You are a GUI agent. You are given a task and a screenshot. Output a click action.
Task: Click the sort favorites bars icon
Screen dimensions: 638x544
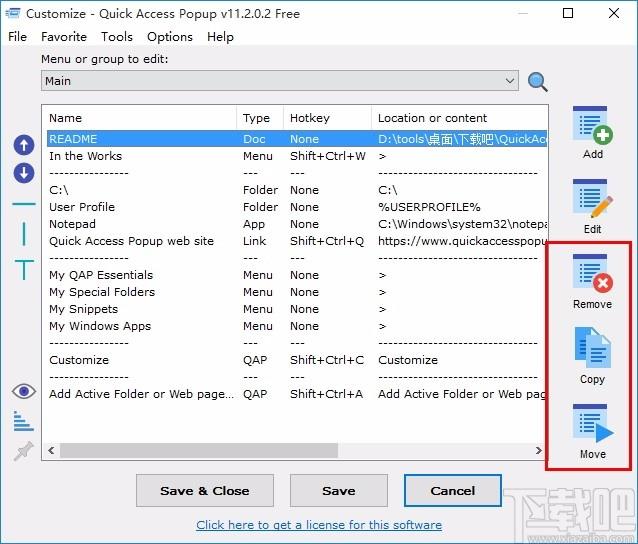(x=24, y=421)
